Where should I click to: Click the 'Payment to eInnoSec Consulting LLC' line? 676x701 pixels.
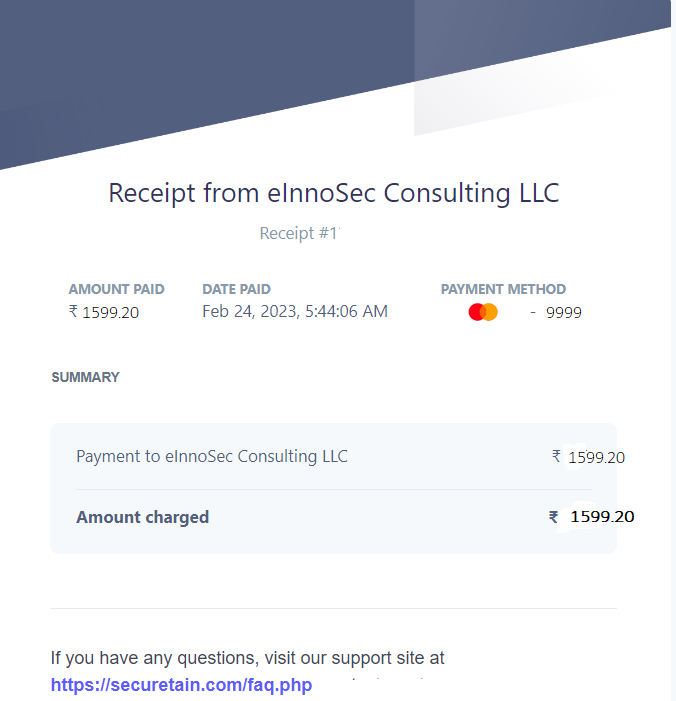(212, 456)
